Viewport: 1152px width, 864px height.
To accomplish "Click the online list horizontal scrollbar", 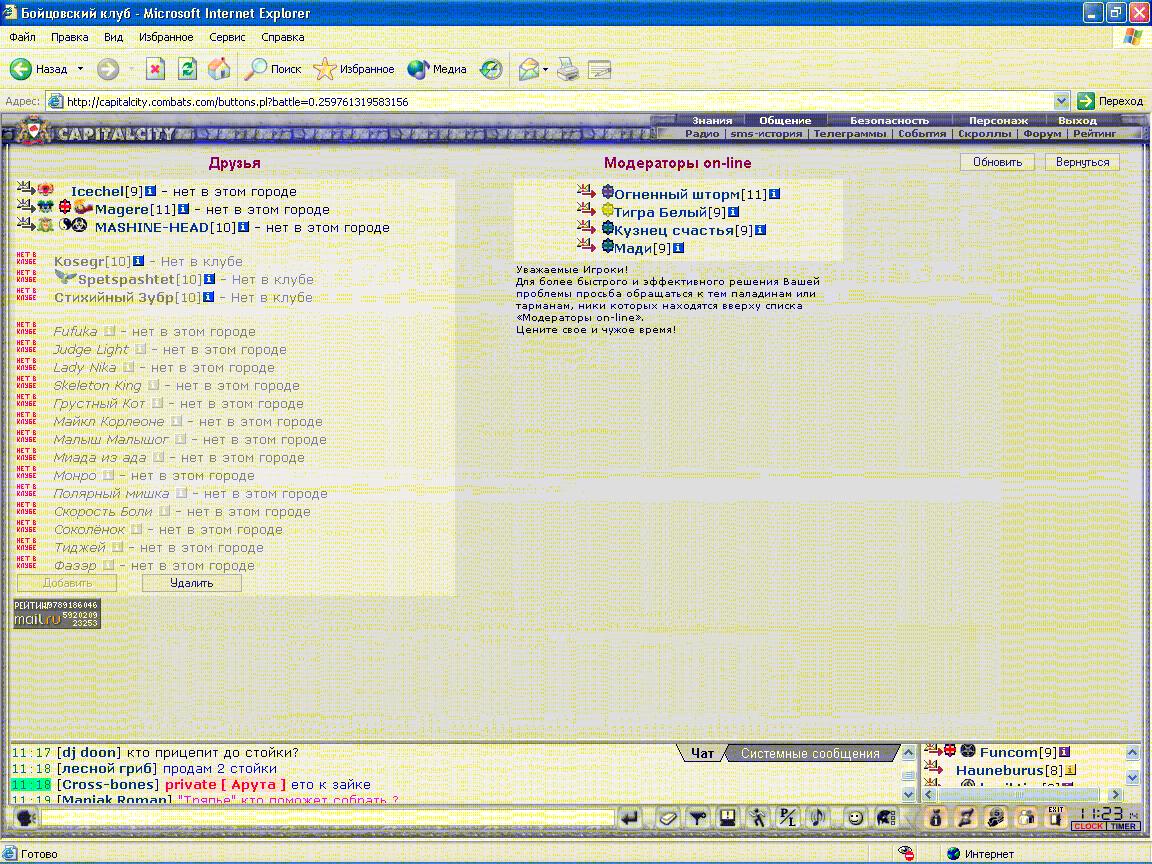I will (1024, 794).
